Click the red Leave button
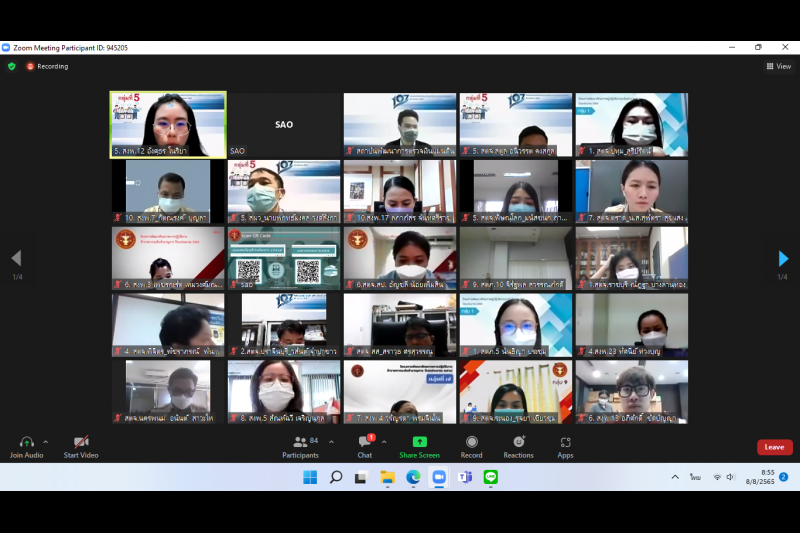 774,447
